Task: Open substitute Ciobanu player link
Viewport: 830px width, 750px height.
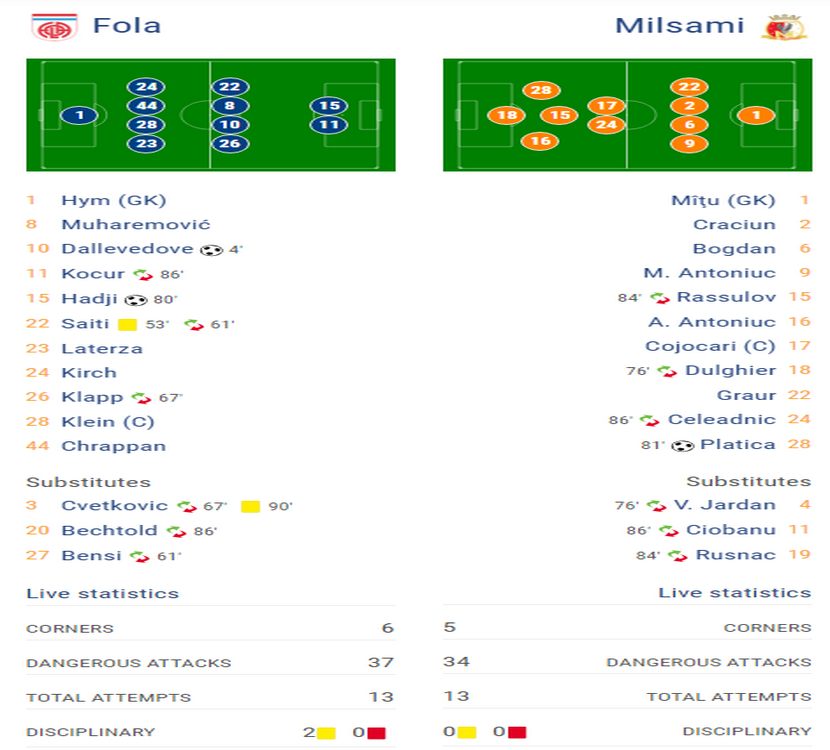Action: tap(730, 530)
